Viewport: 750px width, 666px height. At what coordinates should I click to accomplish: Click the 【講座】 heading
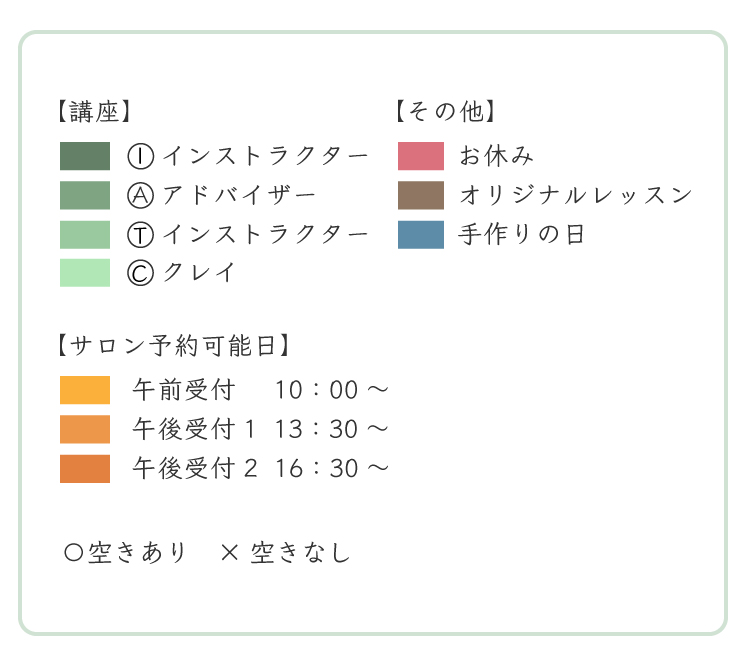click(94, 111)
